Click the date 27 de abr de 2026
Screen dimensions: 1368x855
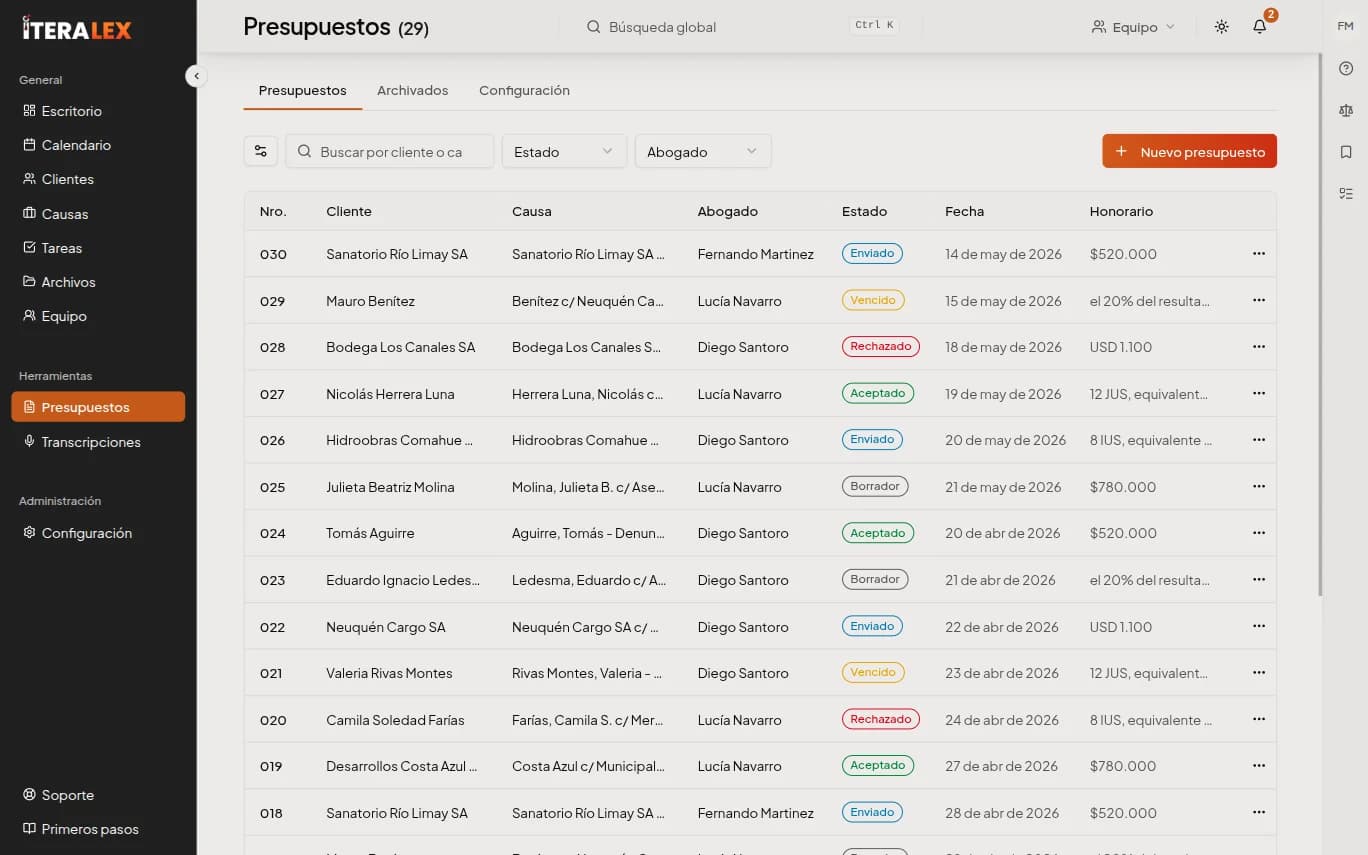tap(1001, 766)
